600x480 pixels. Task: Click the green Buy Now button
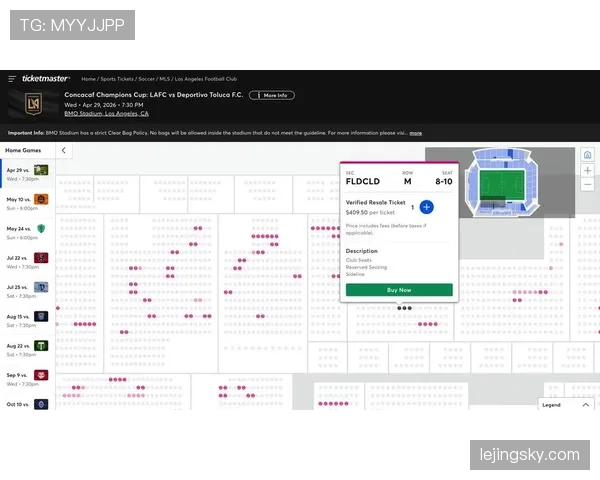399,290
